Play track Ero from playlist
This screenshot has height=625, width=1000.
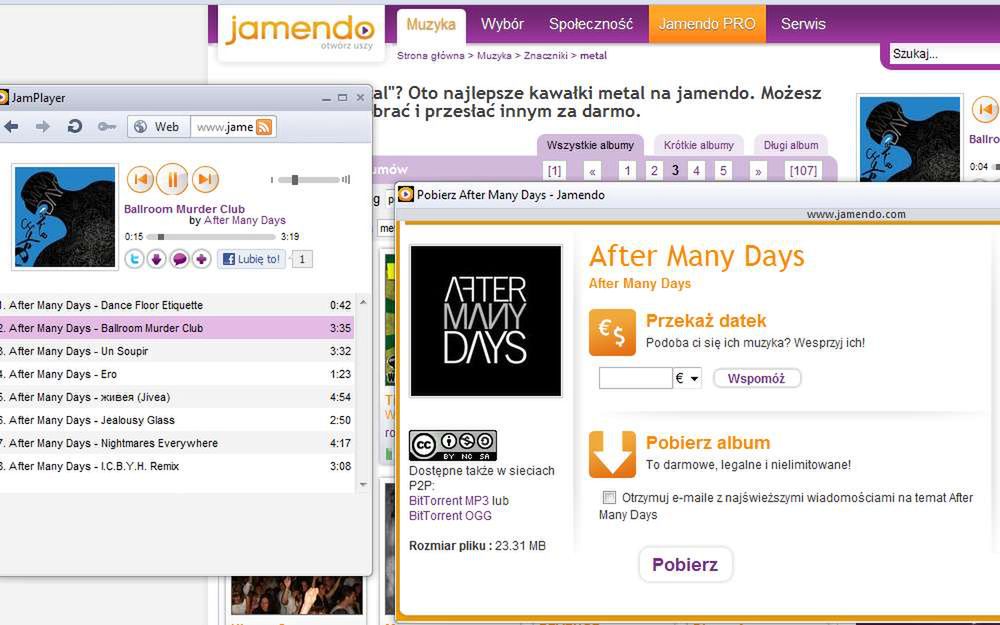(177, 374)
